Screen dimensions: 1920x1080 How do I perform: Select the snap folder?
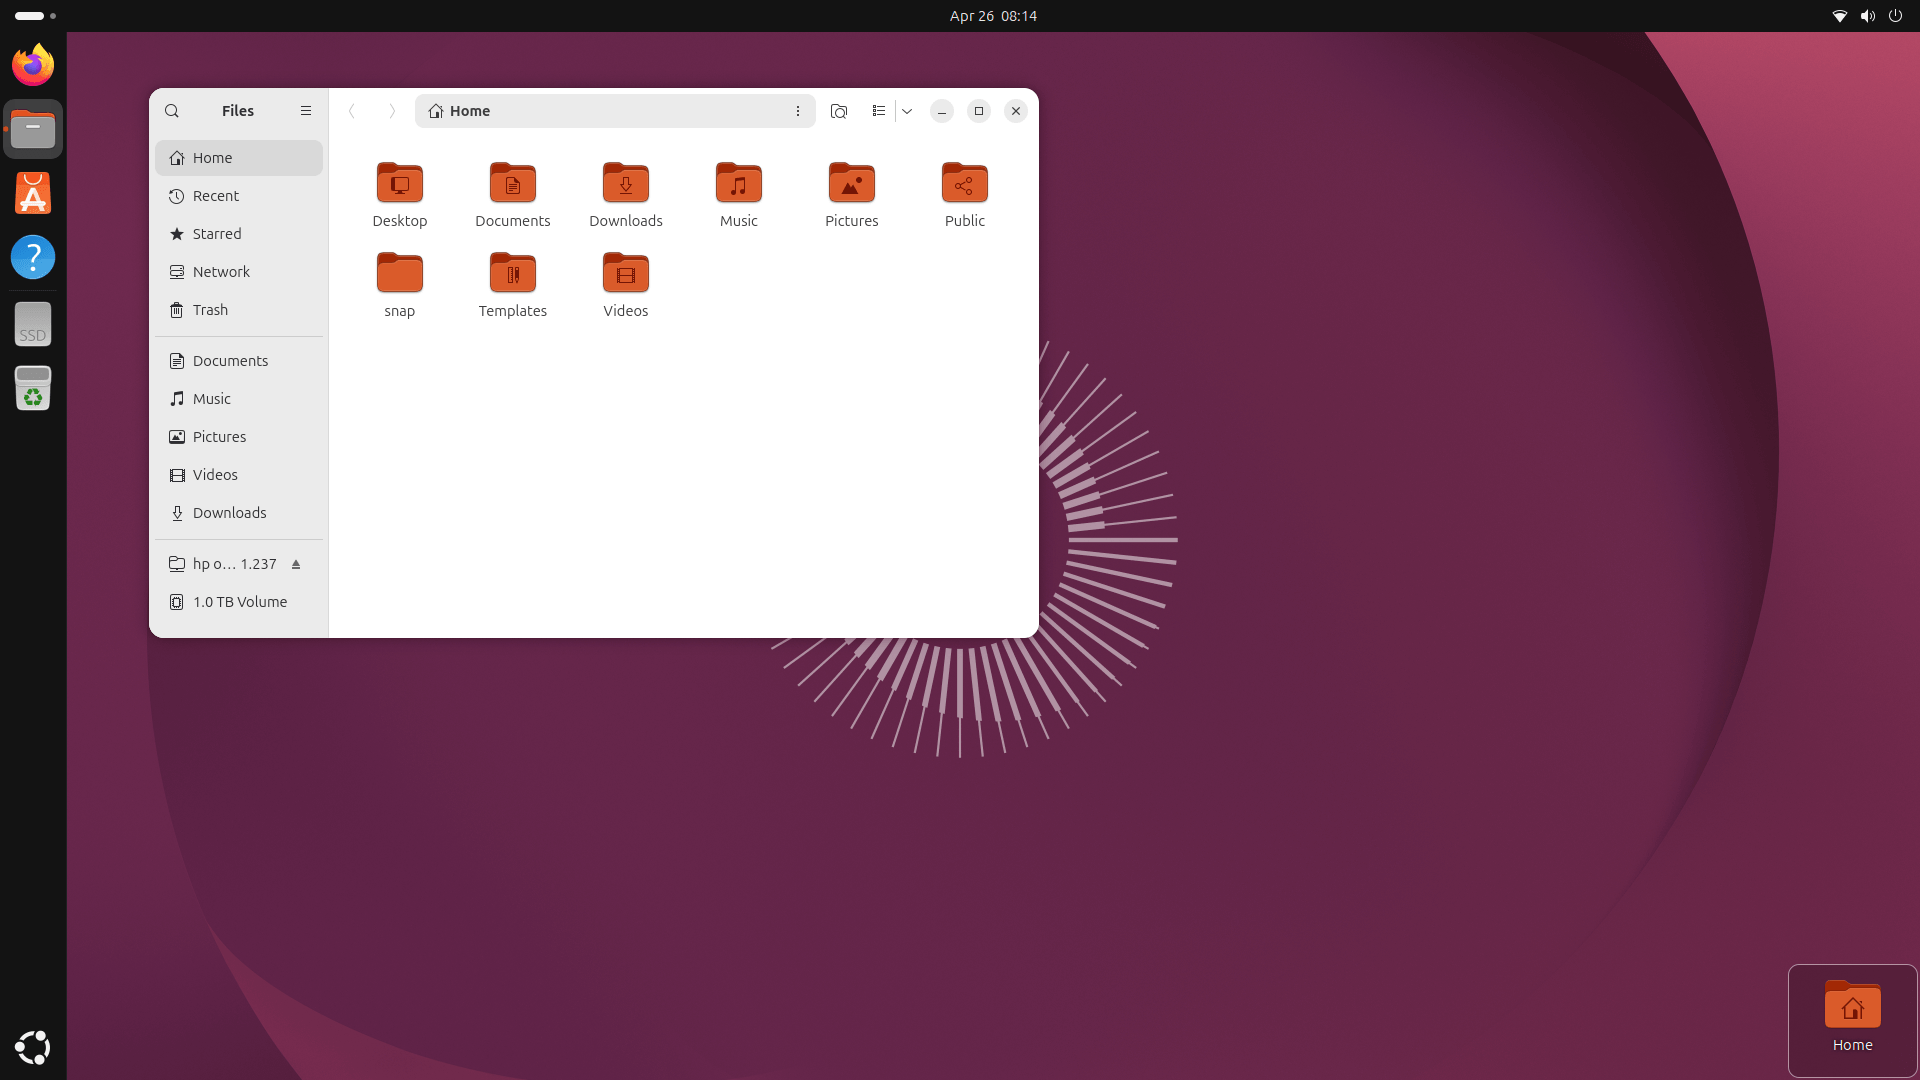[400, 286]
